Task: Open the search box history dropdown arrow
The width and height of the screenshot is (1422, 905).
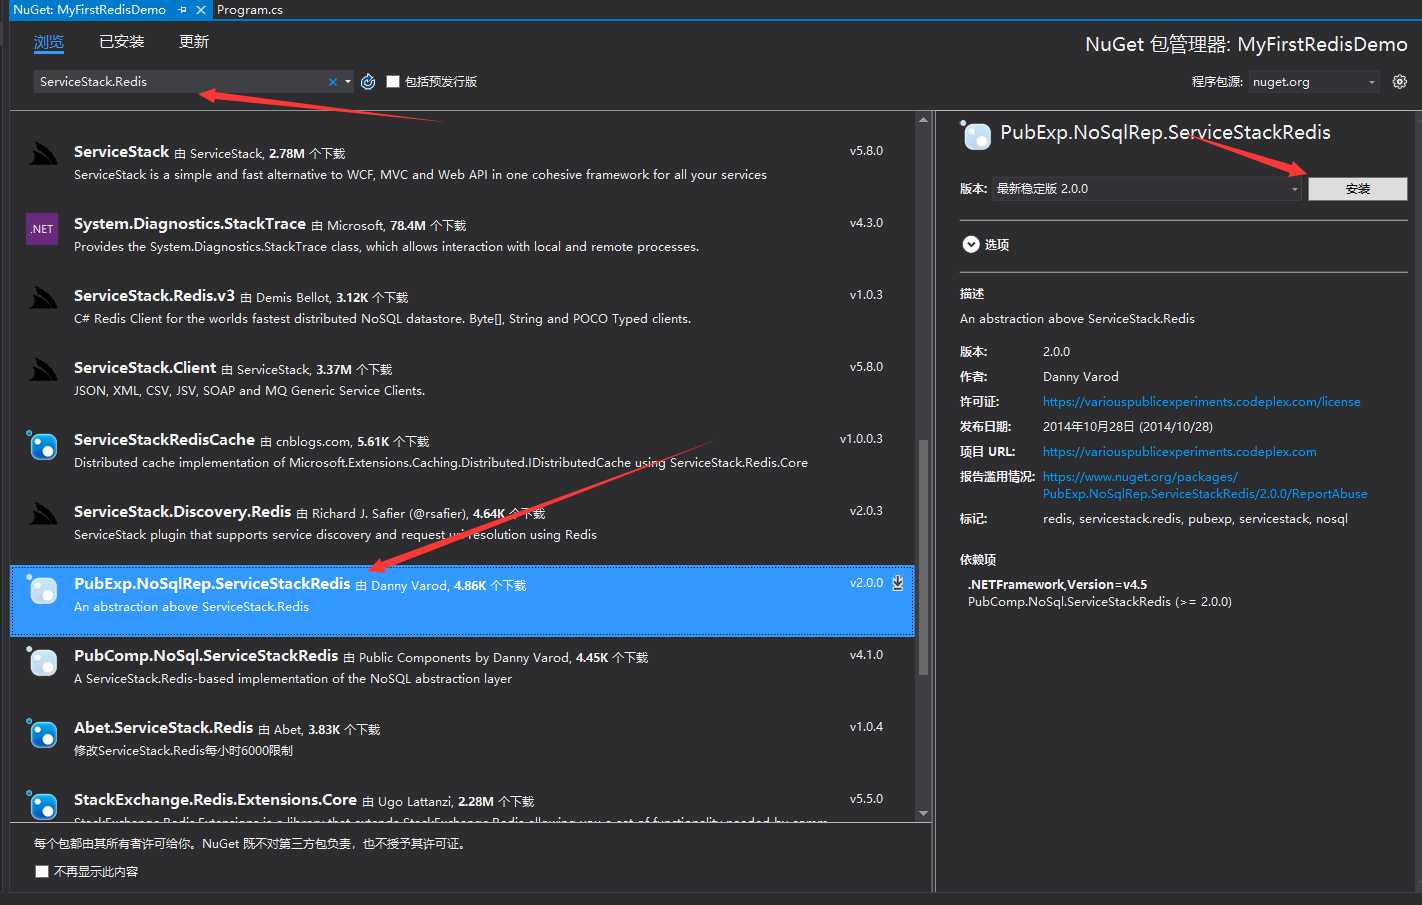Action: [x=348, y=82]
